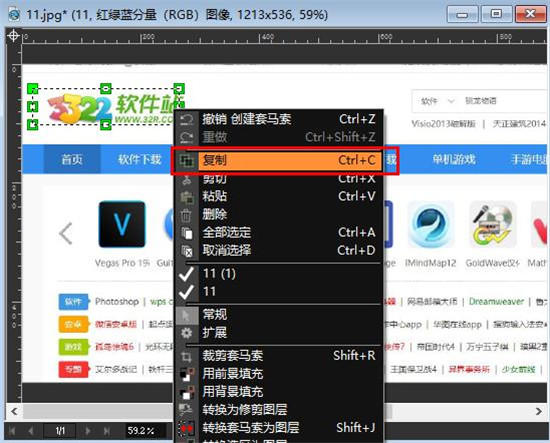Click the Vegas Pro thumbnail
The width and height of the screenshot is (550, 443).
[122, 224]
